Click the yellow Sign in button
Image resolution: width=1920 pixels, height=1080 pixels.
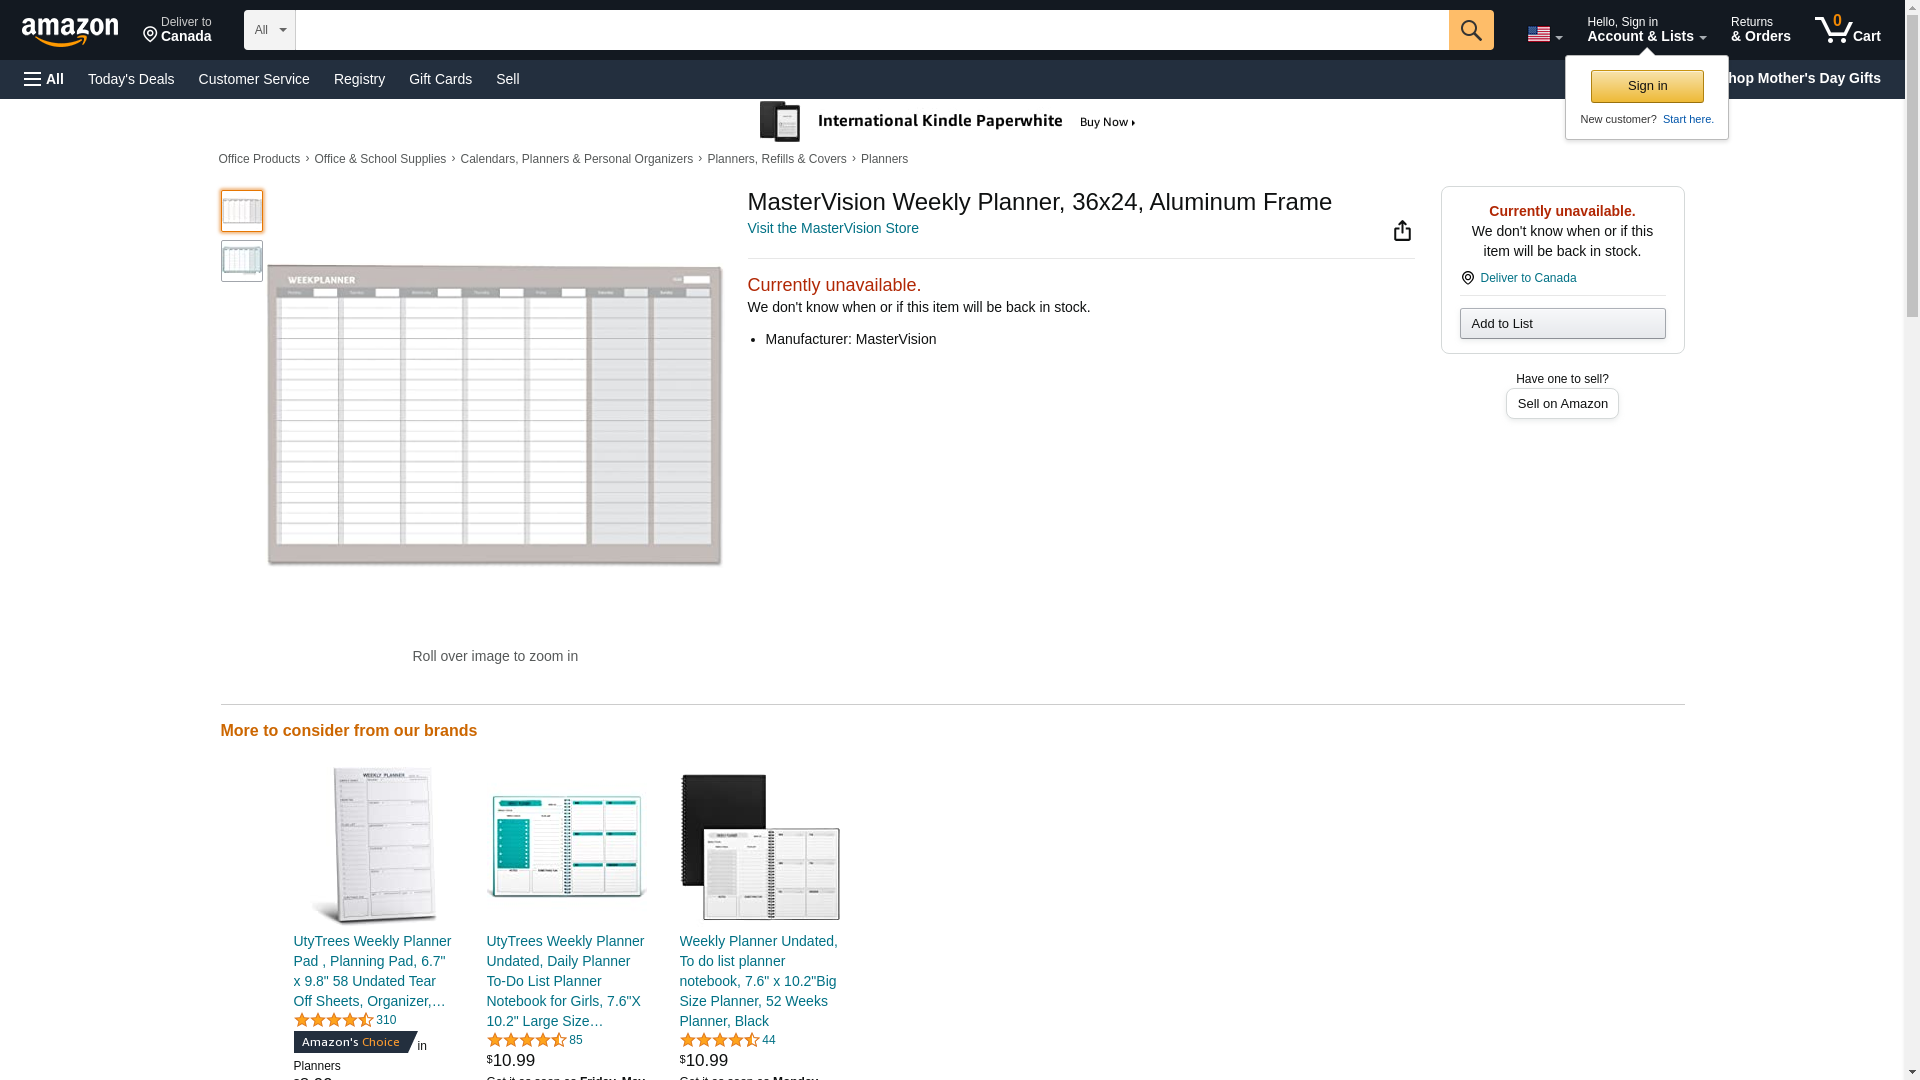1646,86
